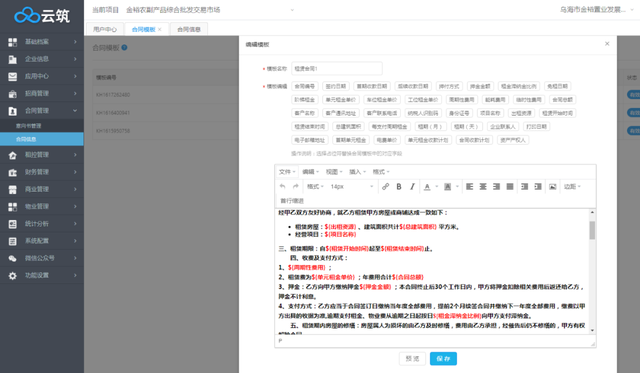Viewport: 640px width, 373px height.
Task: Click the 物业管理 grid icon
Action: tap(13, 206)
